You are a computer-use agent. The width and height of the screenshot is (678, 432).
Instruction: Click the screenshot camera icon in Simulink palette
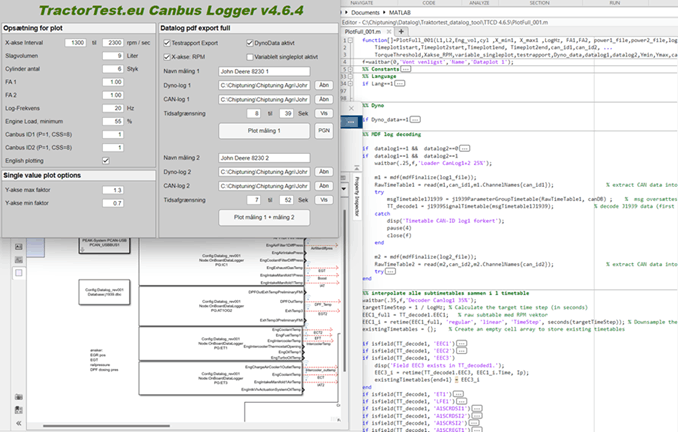tap(19, 397)
